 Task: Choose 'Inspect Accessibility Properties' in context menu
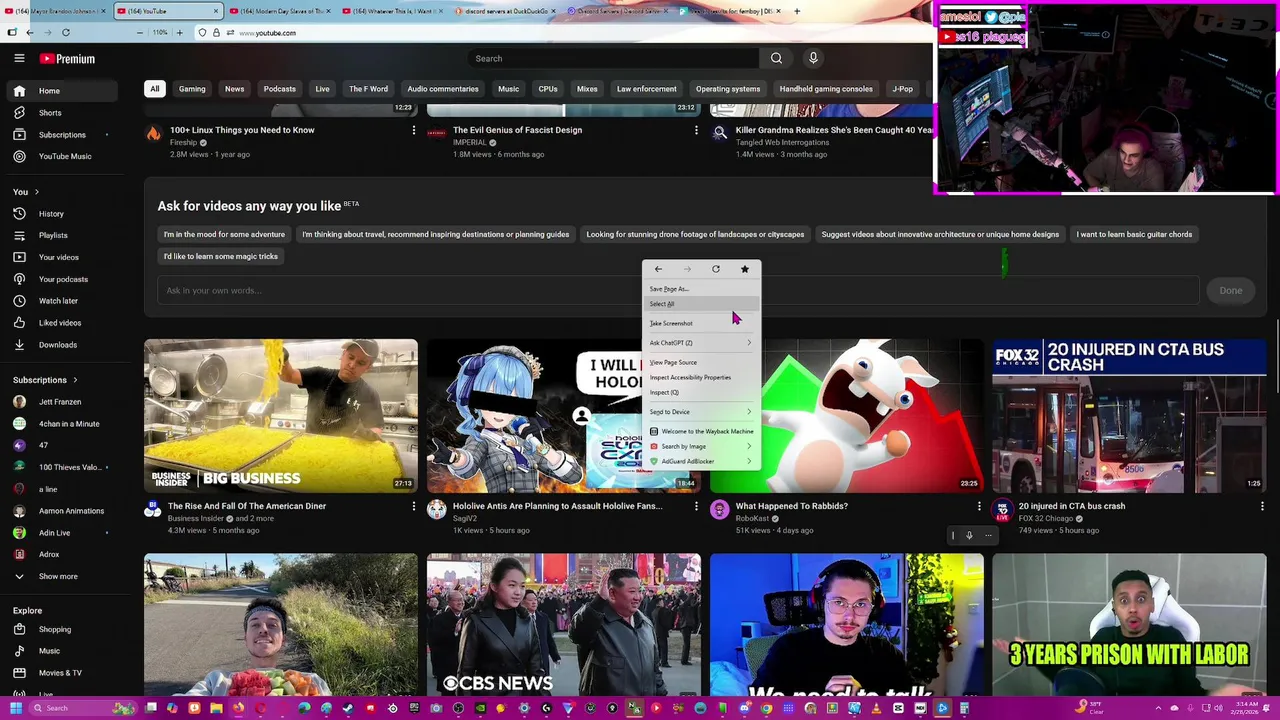point(701,377)
